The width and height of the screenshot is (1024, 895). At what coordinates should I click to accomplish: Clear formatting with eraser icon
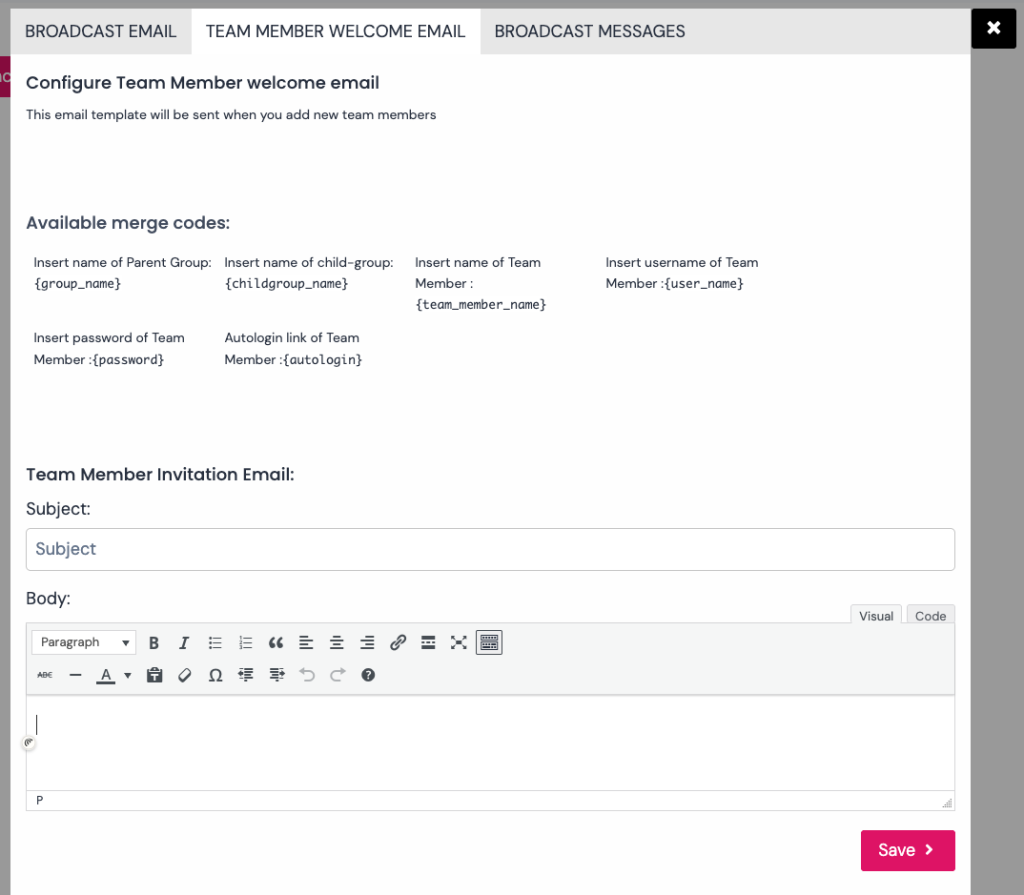pos(185,675)
